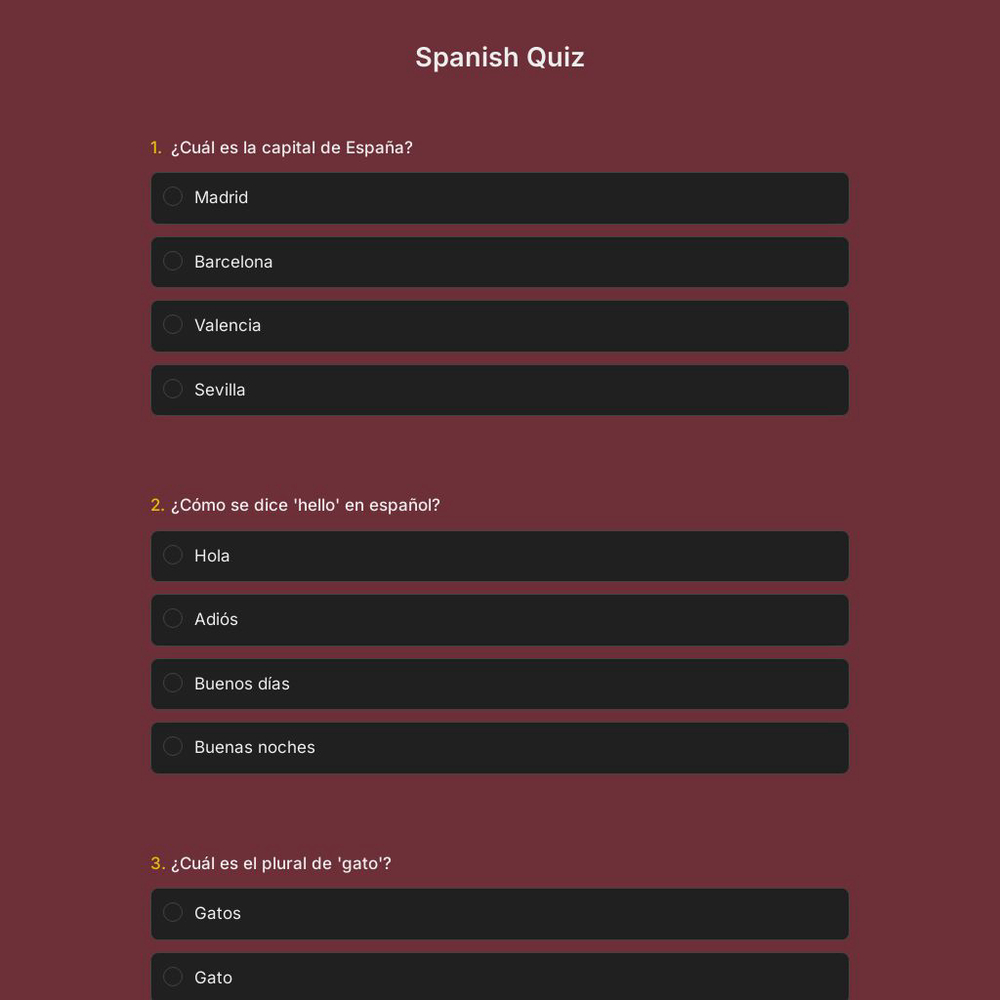
Task: Click the Buenas noches answer row
Action: point(500,747)
